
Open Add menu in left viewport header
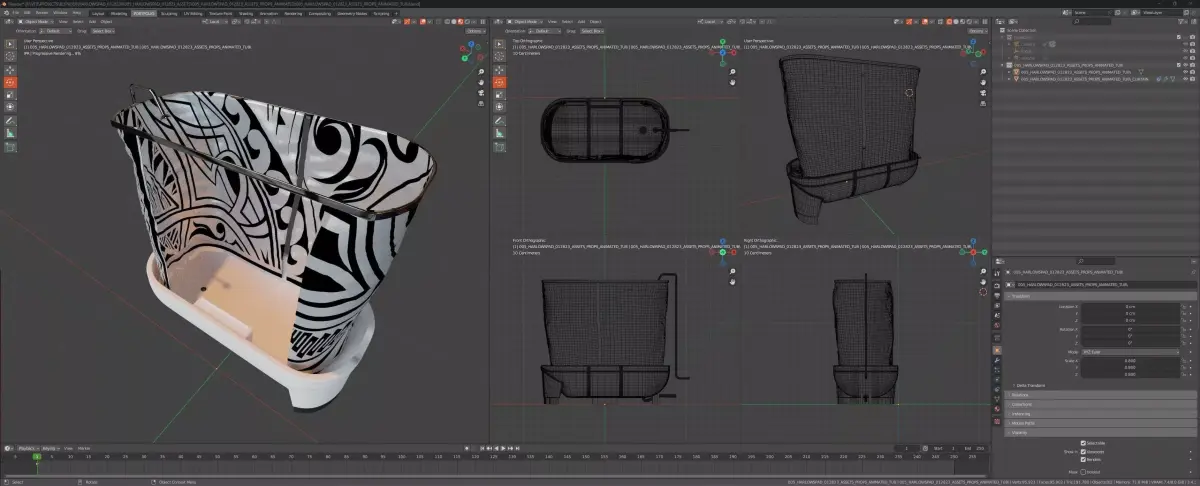pyautogui.click(x=92, y=21)
